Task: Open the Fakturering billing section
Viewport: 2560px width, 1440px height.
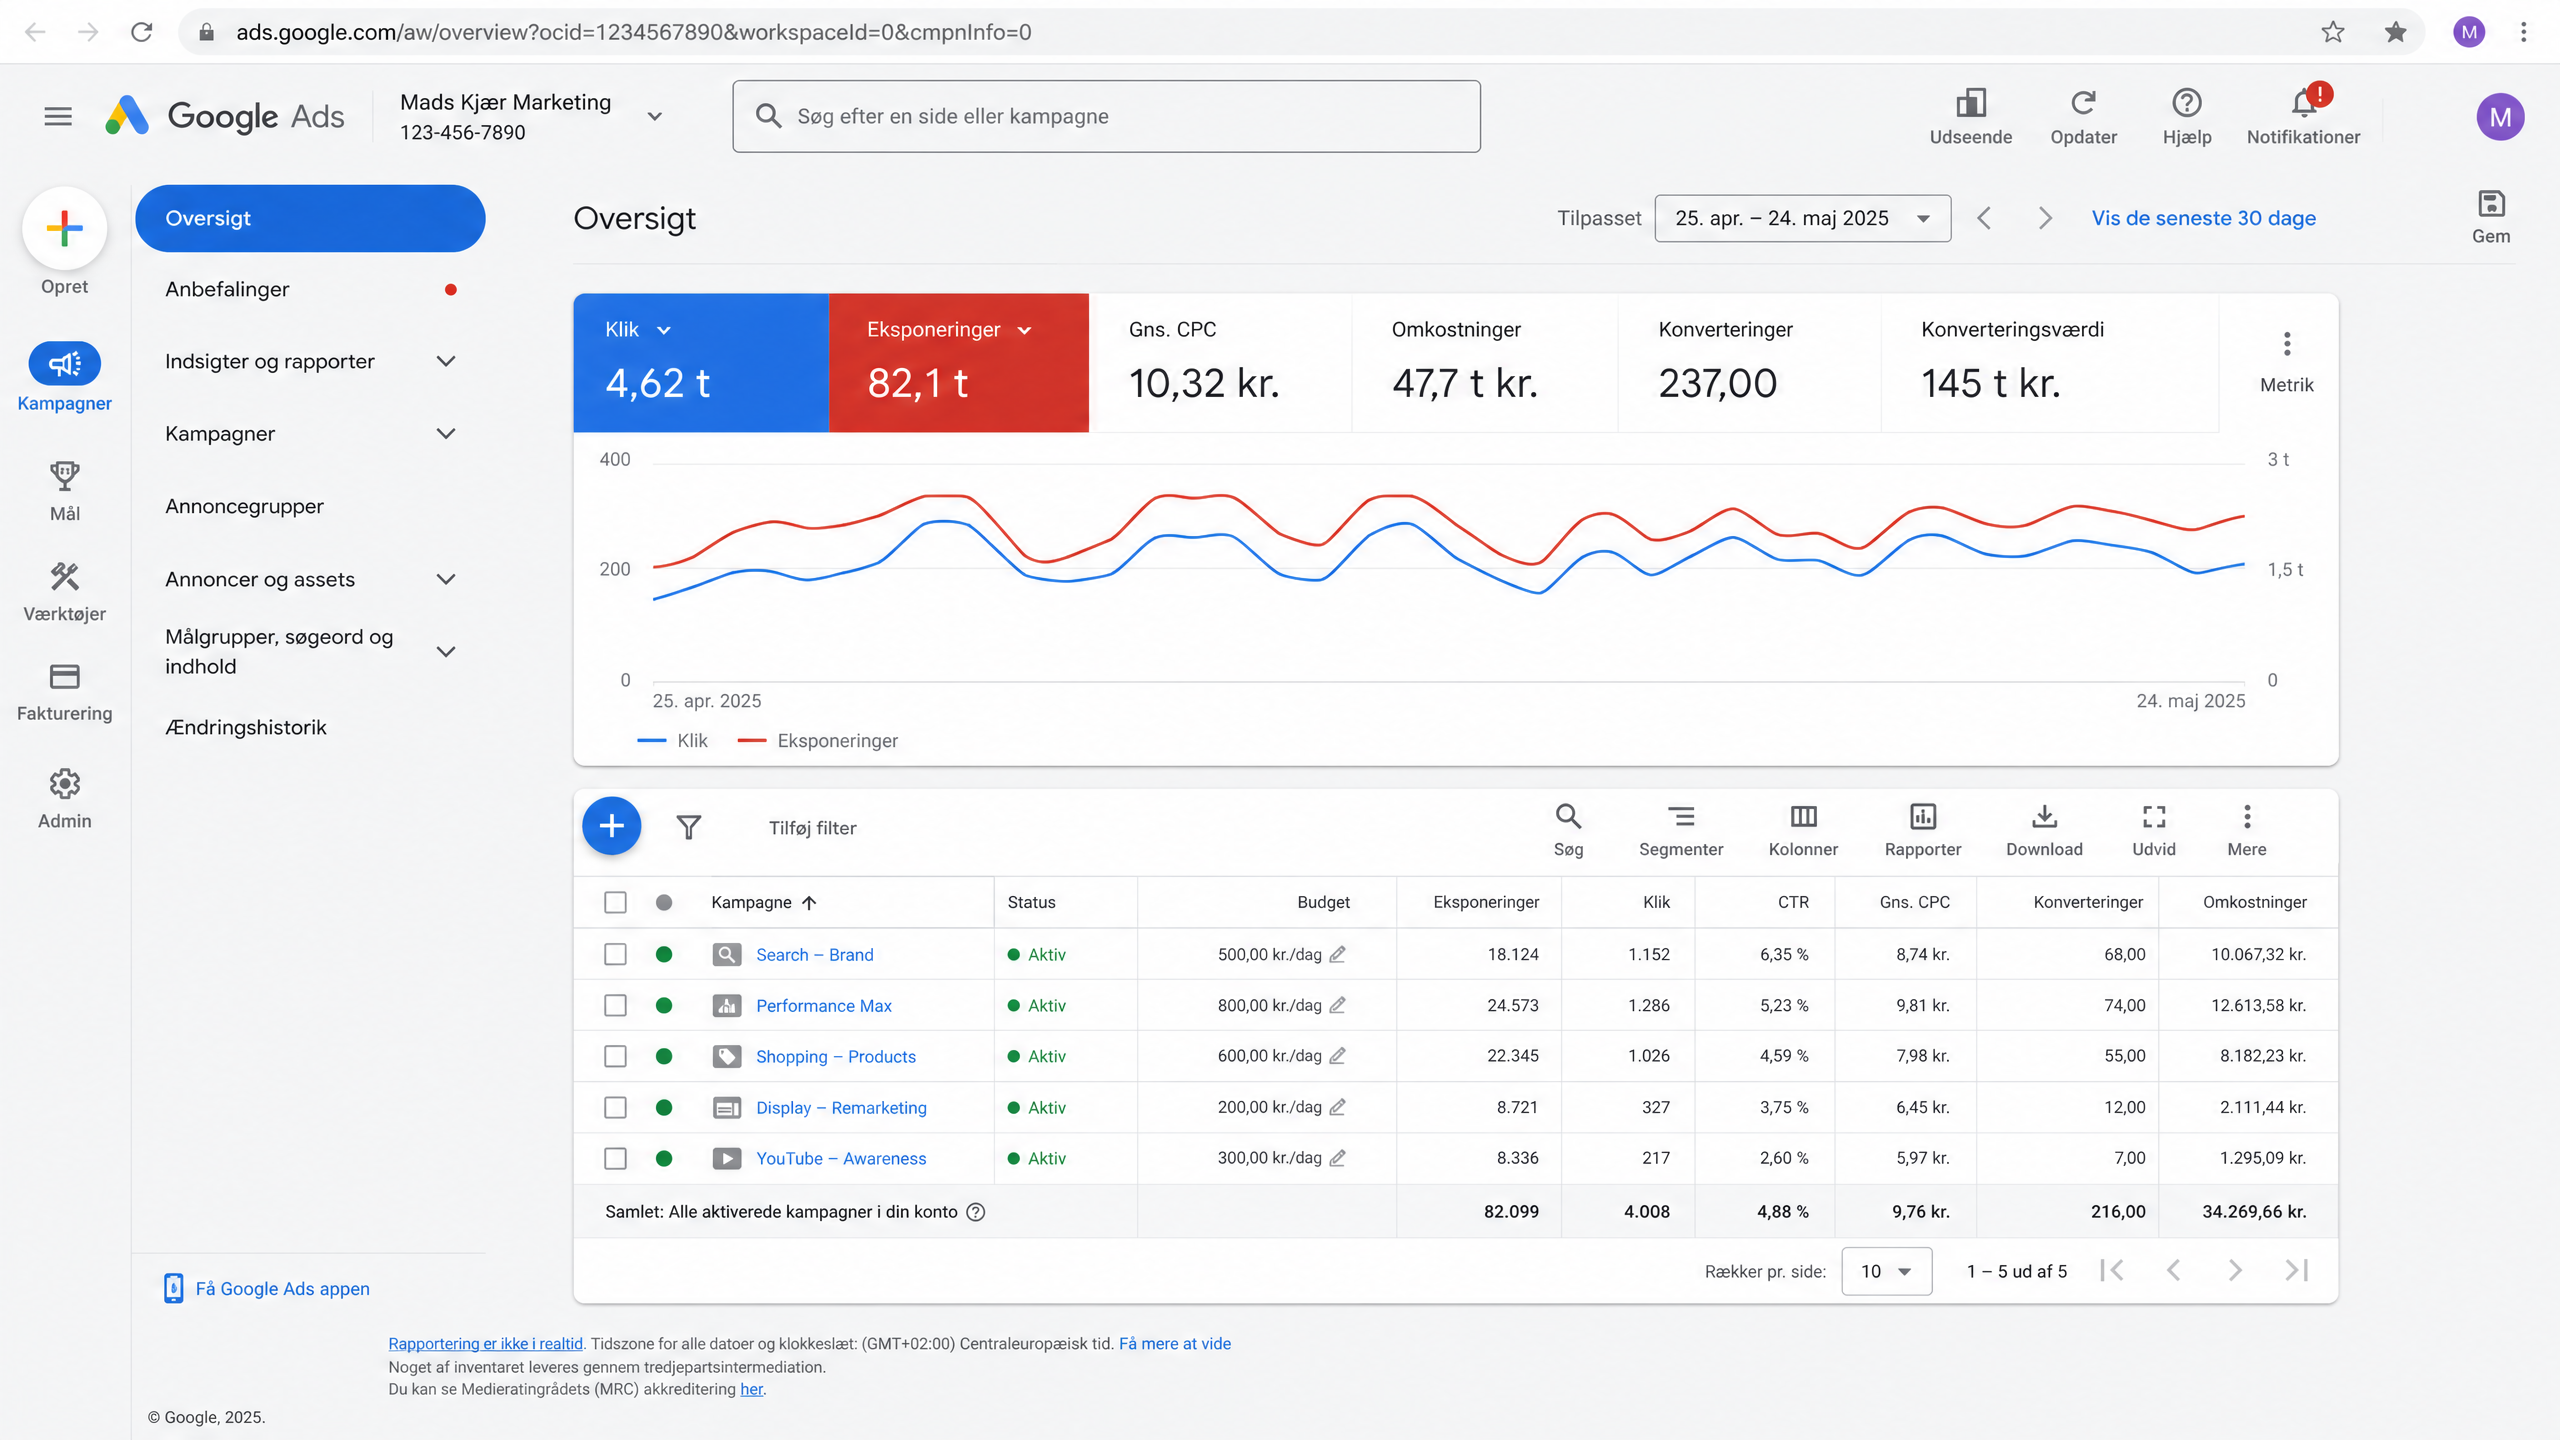Action: click(65, 692)
